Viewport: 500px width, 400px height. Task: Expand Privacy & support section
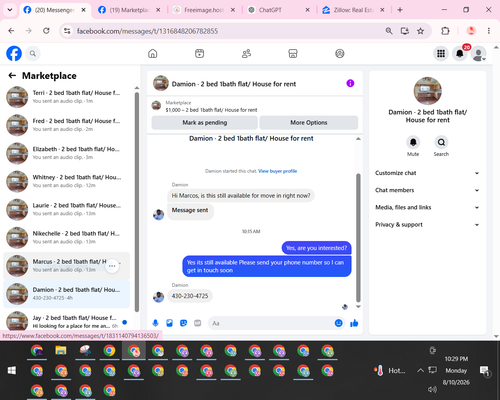[427, 225]
